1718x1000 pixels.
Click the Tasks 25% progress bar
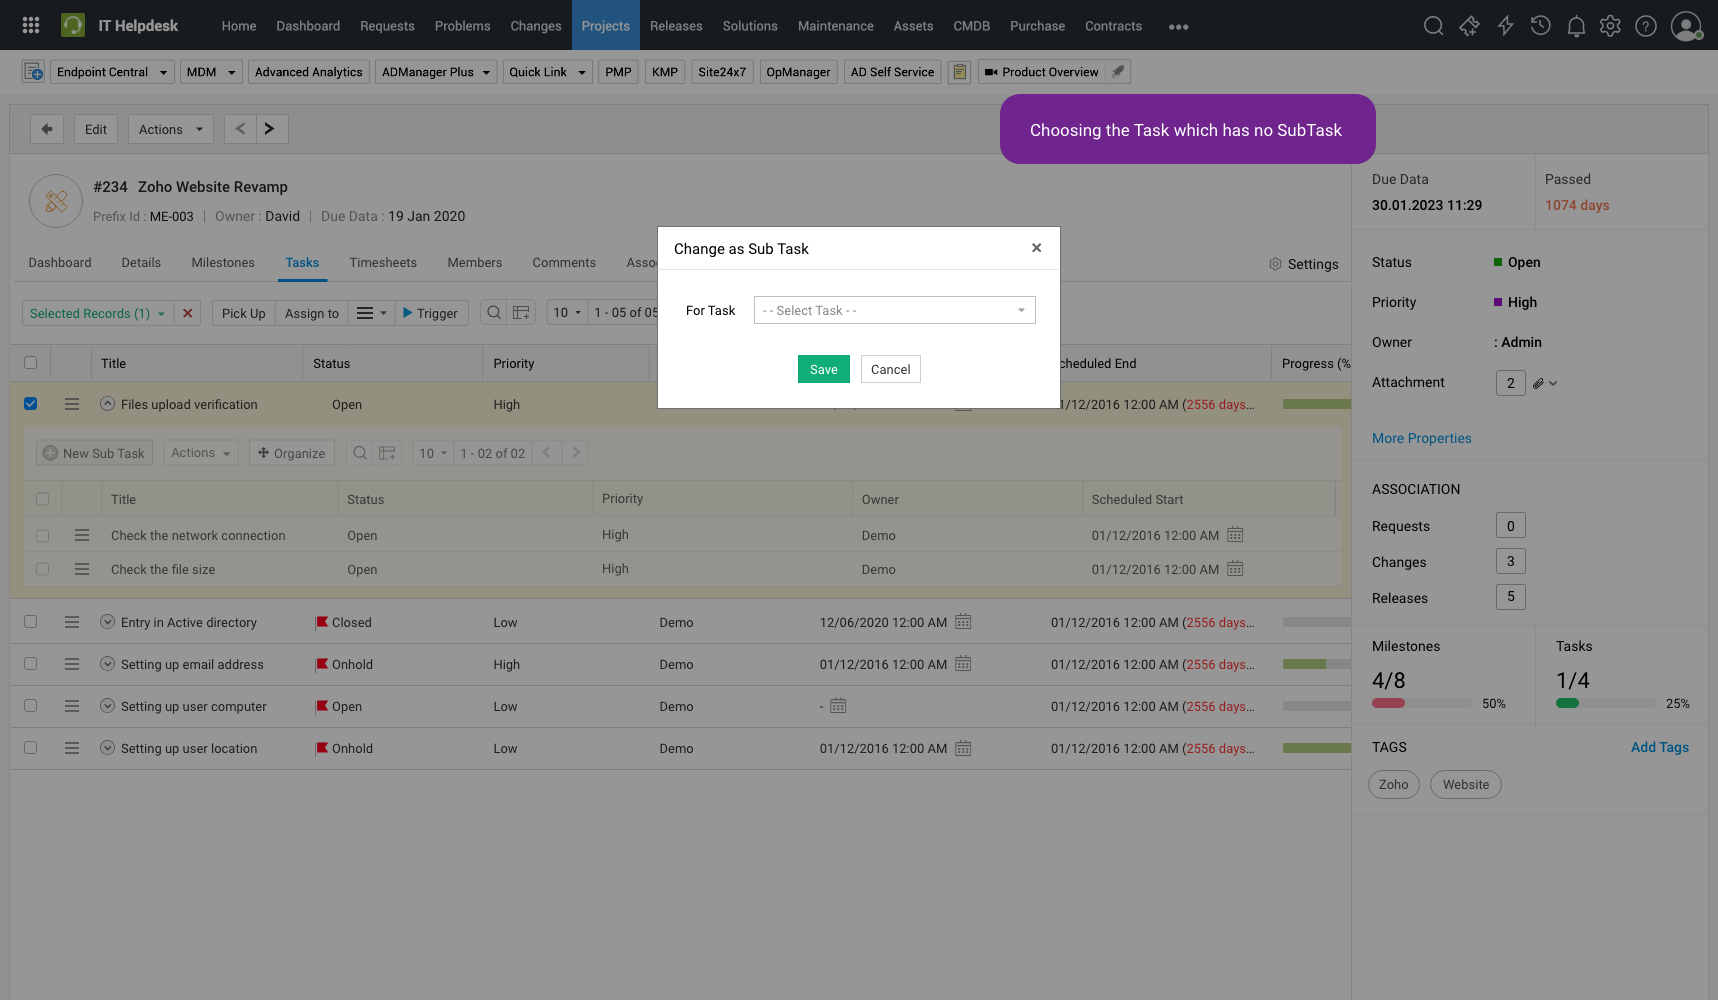click(1605, 703)
